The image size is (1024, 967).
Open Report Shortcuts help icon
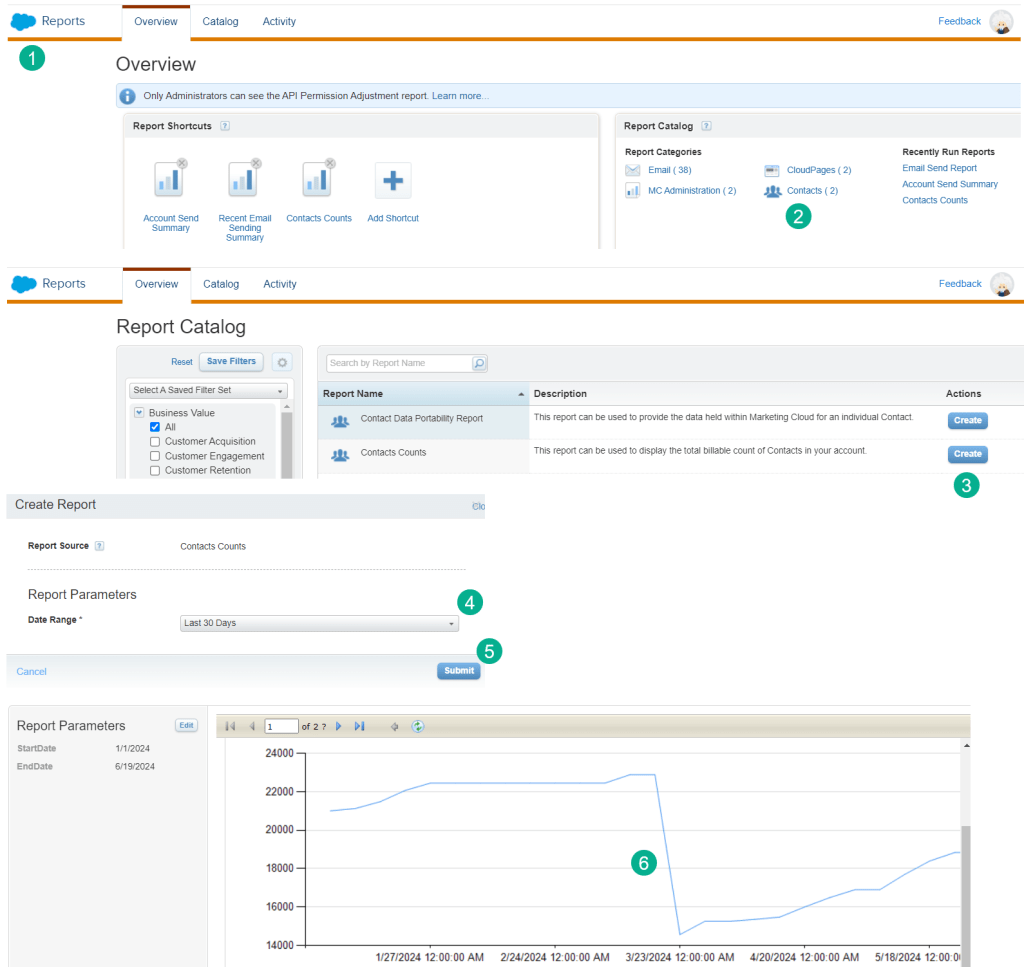point(225,126)
